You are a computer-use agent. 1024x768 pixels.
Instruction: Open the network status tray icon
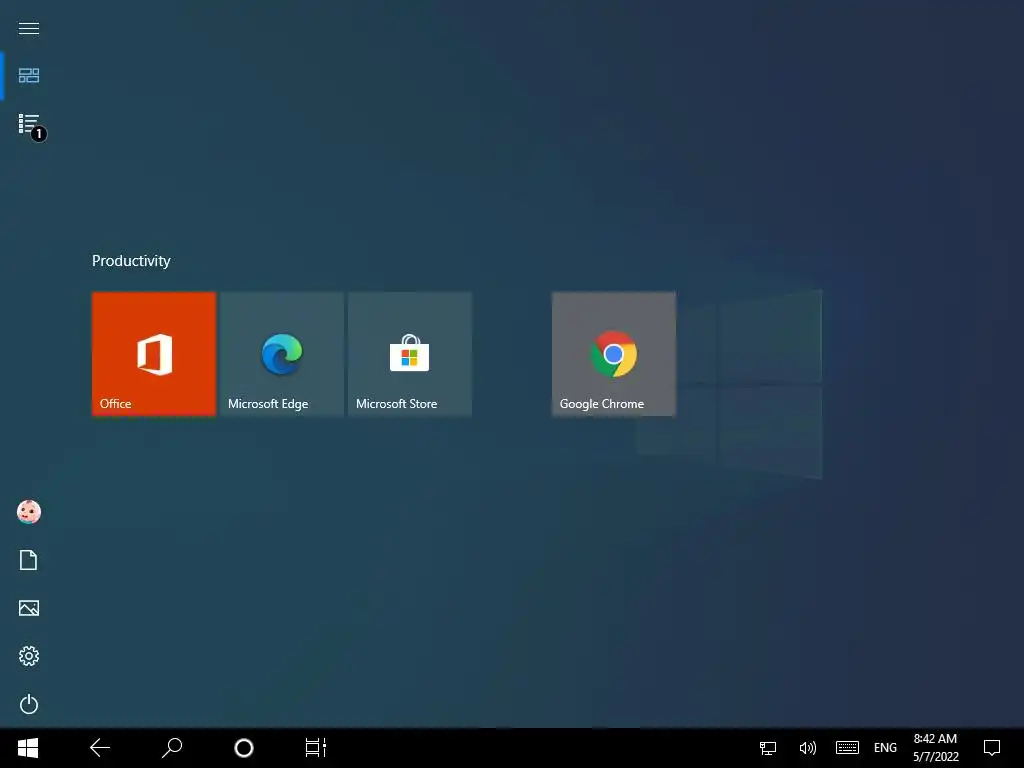point(768,748)
